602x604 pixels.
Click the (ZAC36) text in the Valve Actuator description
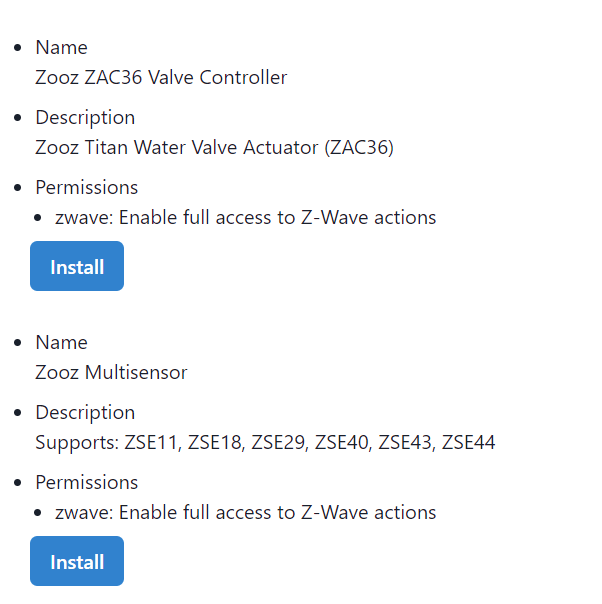(359, 147)
